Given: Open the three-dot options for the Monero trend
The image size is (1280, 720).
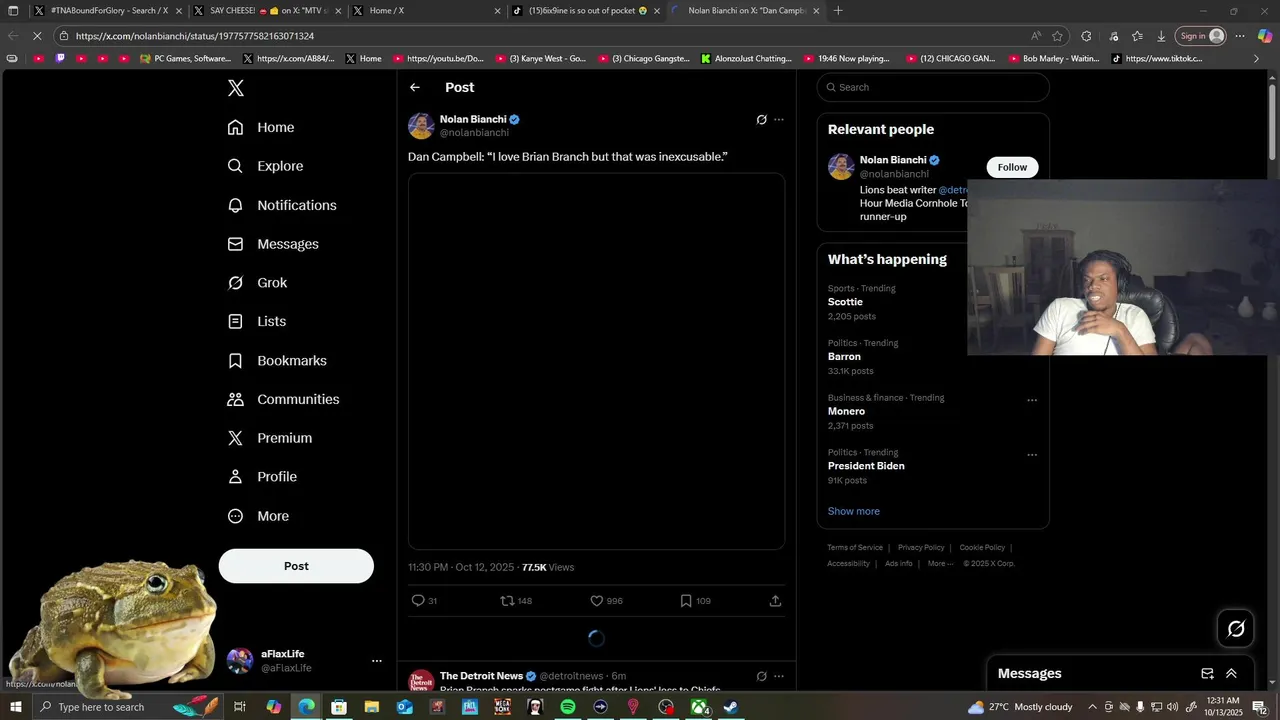Looking at the screenshot, I should click(x=1032, y=400).
